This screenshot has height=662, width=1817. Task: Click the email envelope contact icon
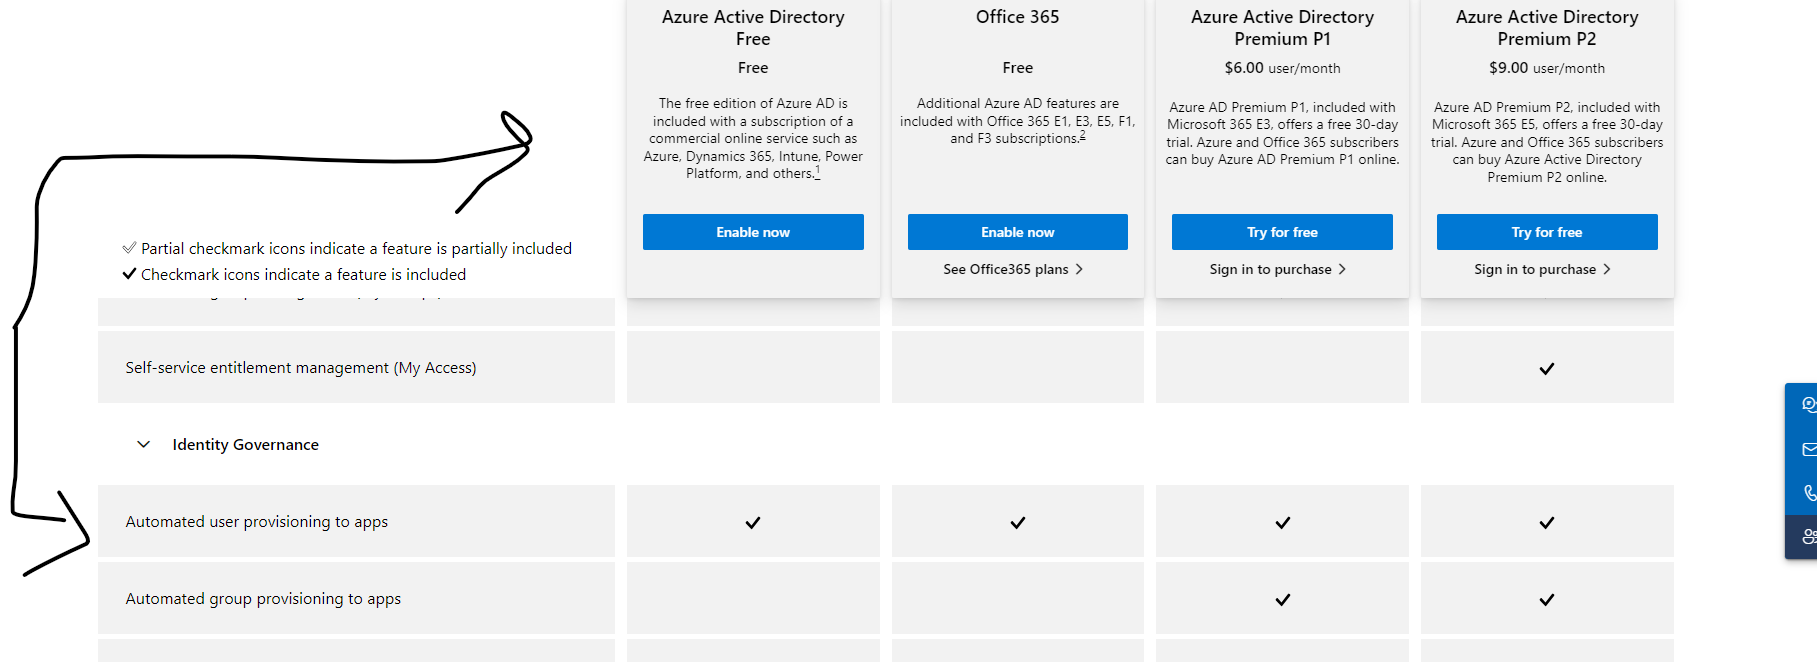1808,449
